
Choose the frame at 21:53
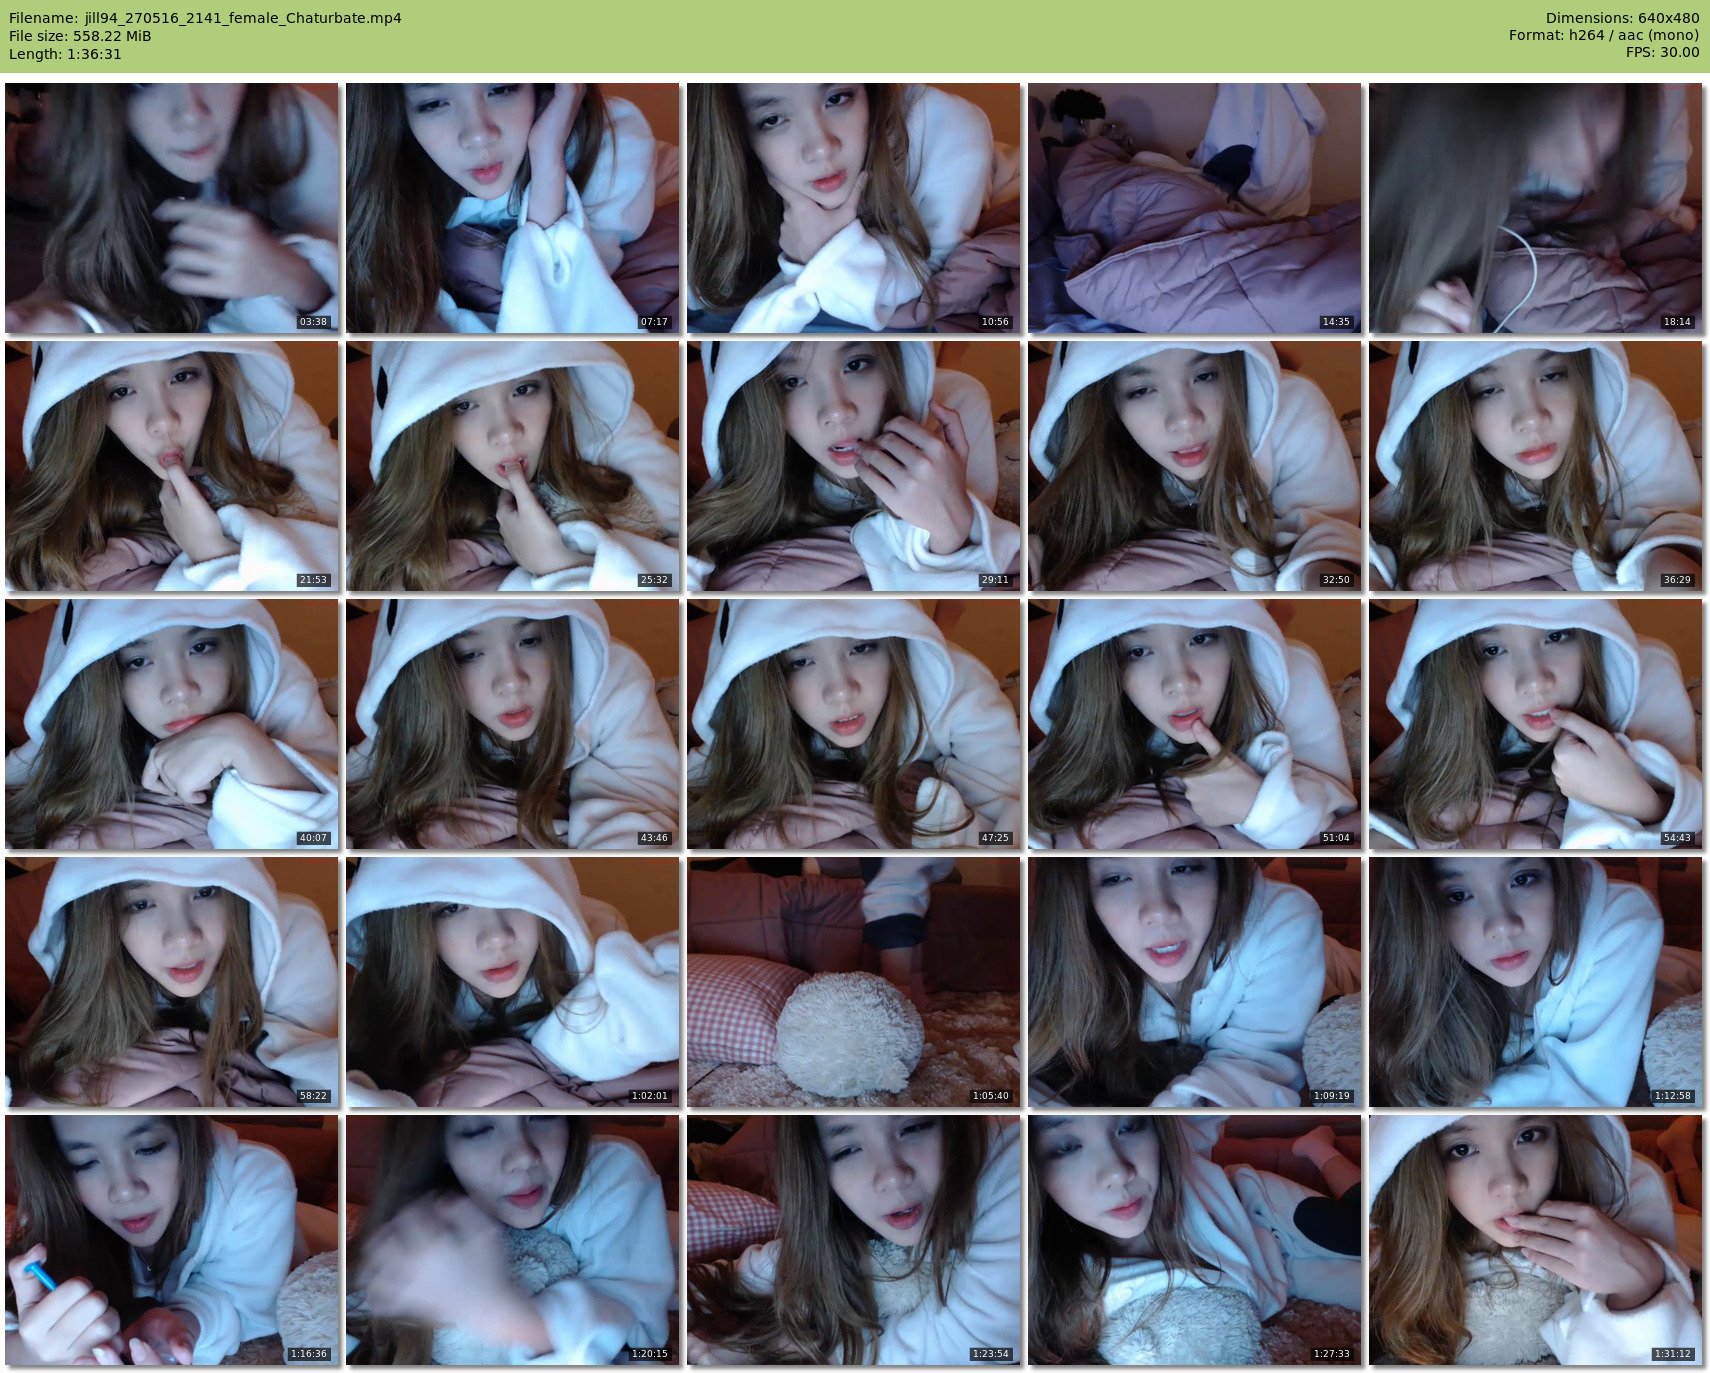pyautogui.click(x=172, y=466)
